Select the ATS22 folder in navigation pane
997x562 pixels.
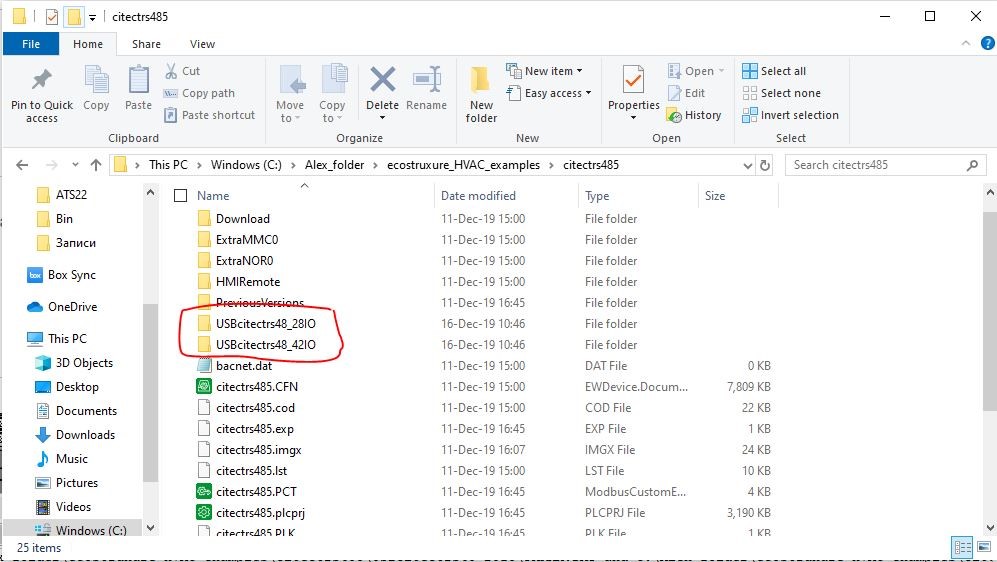[x=62, y=195]
